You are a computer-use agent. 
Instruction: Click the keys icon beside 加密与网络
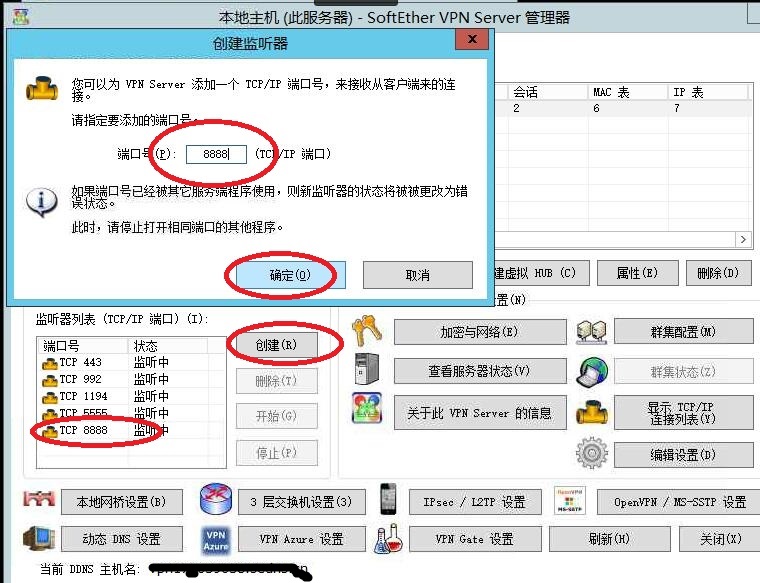[366, 331]
